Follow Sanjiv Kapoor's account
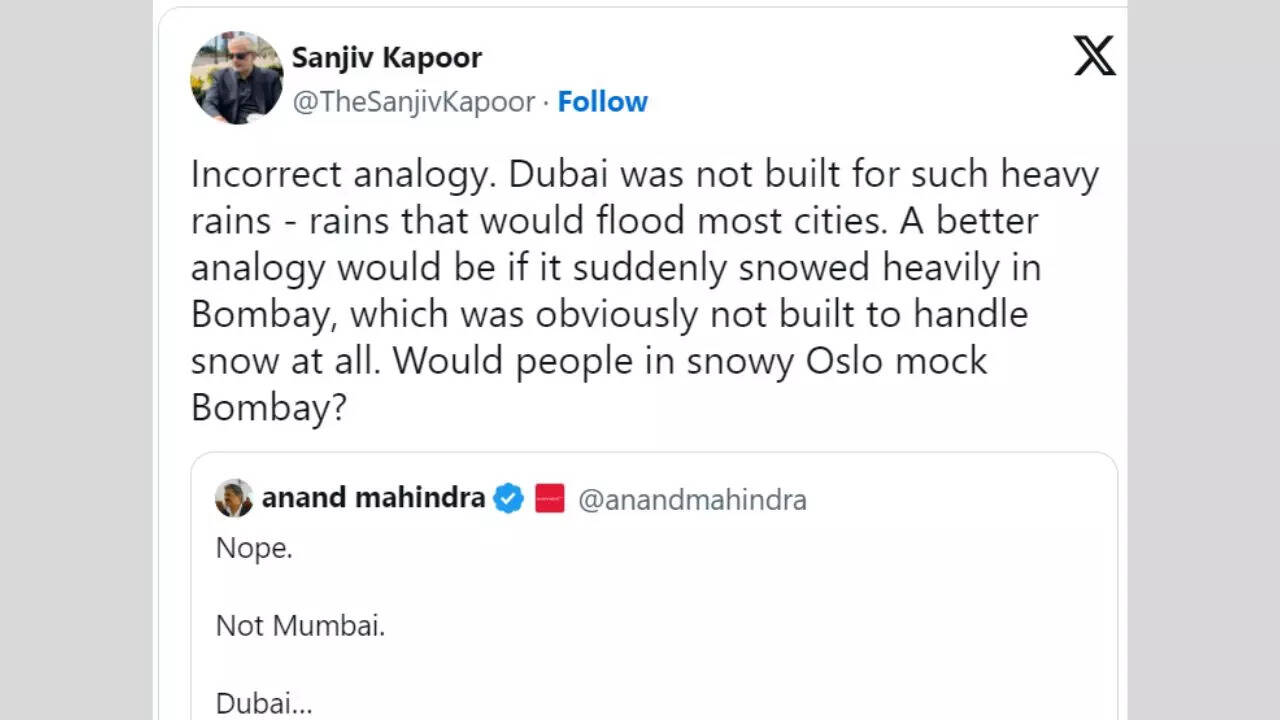This screenshot has height=720, width=1280. [602, 102]
